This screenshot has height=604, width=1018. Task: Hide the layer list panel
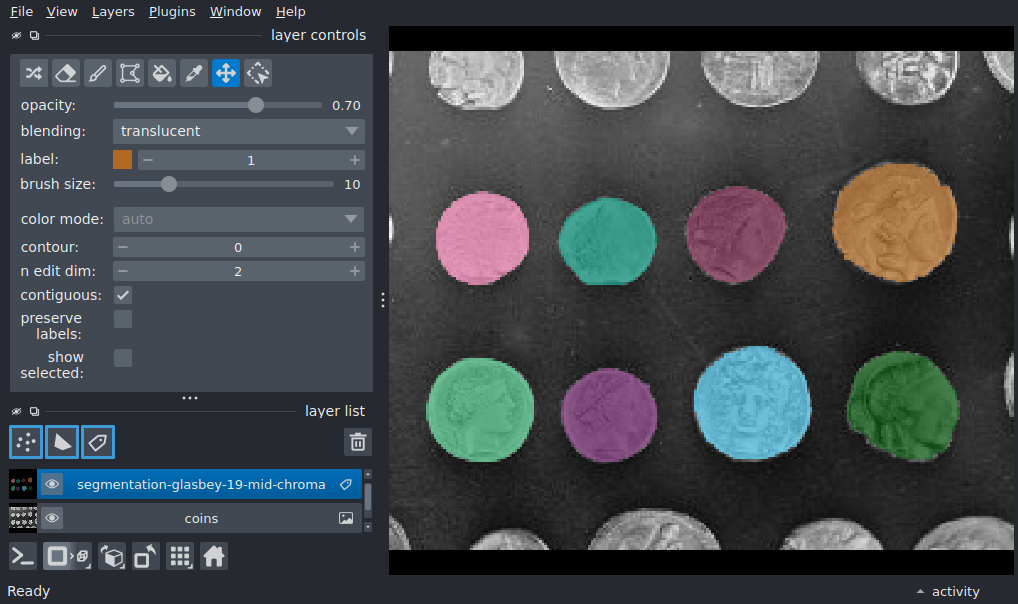point(16,411)
